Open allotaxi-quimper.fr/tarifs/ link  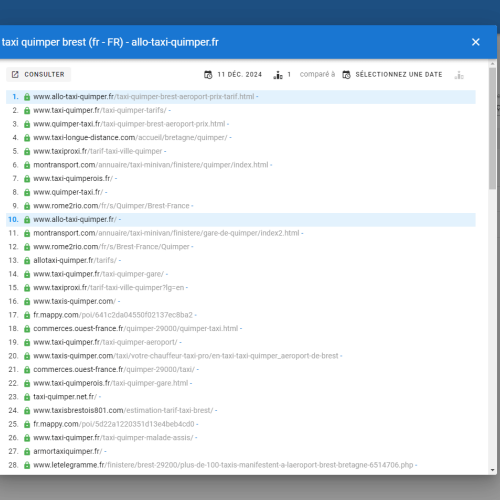75,260
